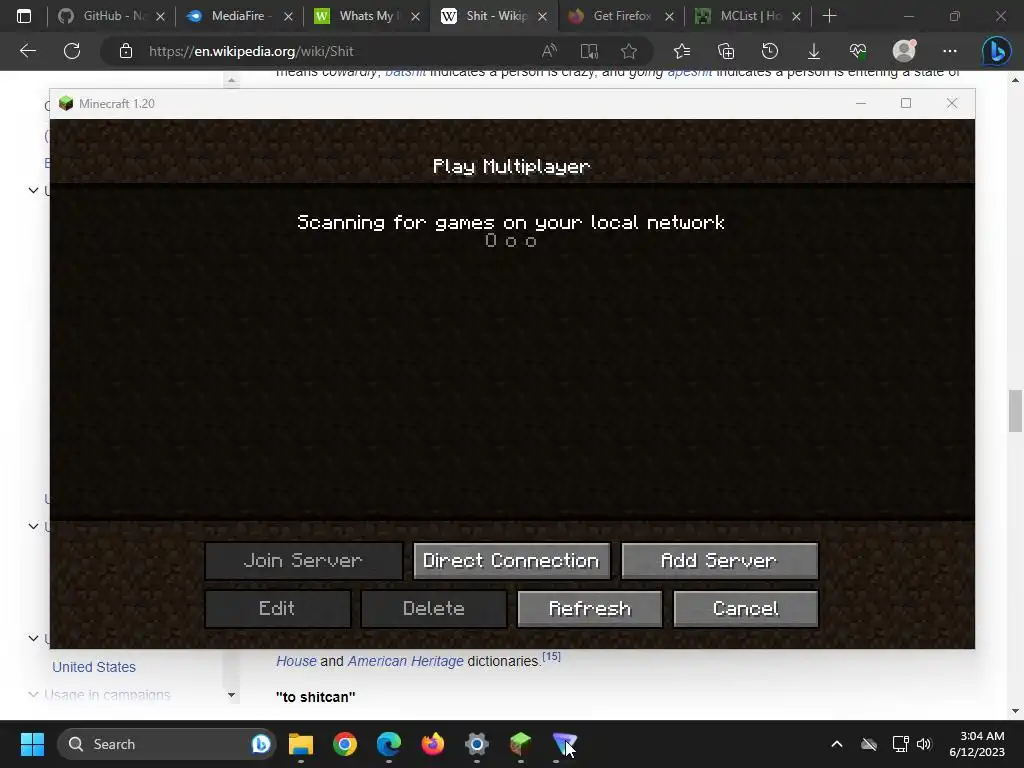Open Microsoft Edge from taskbar

point(389,744)
